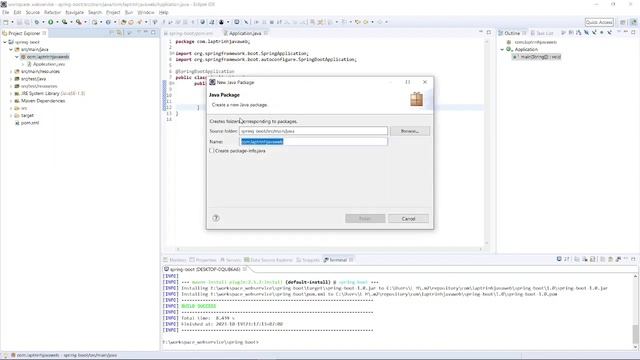Image resolution: width=640 pixels, height=360 pixels.
Task: Click the Browse... button
Action: [410, 131]
